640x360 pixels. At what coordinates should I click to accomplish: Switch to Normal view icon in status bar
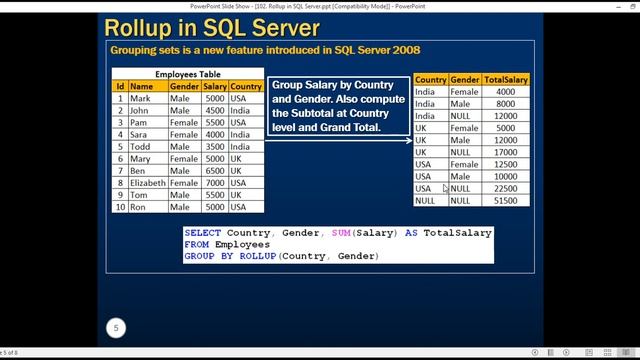[589, 352]
